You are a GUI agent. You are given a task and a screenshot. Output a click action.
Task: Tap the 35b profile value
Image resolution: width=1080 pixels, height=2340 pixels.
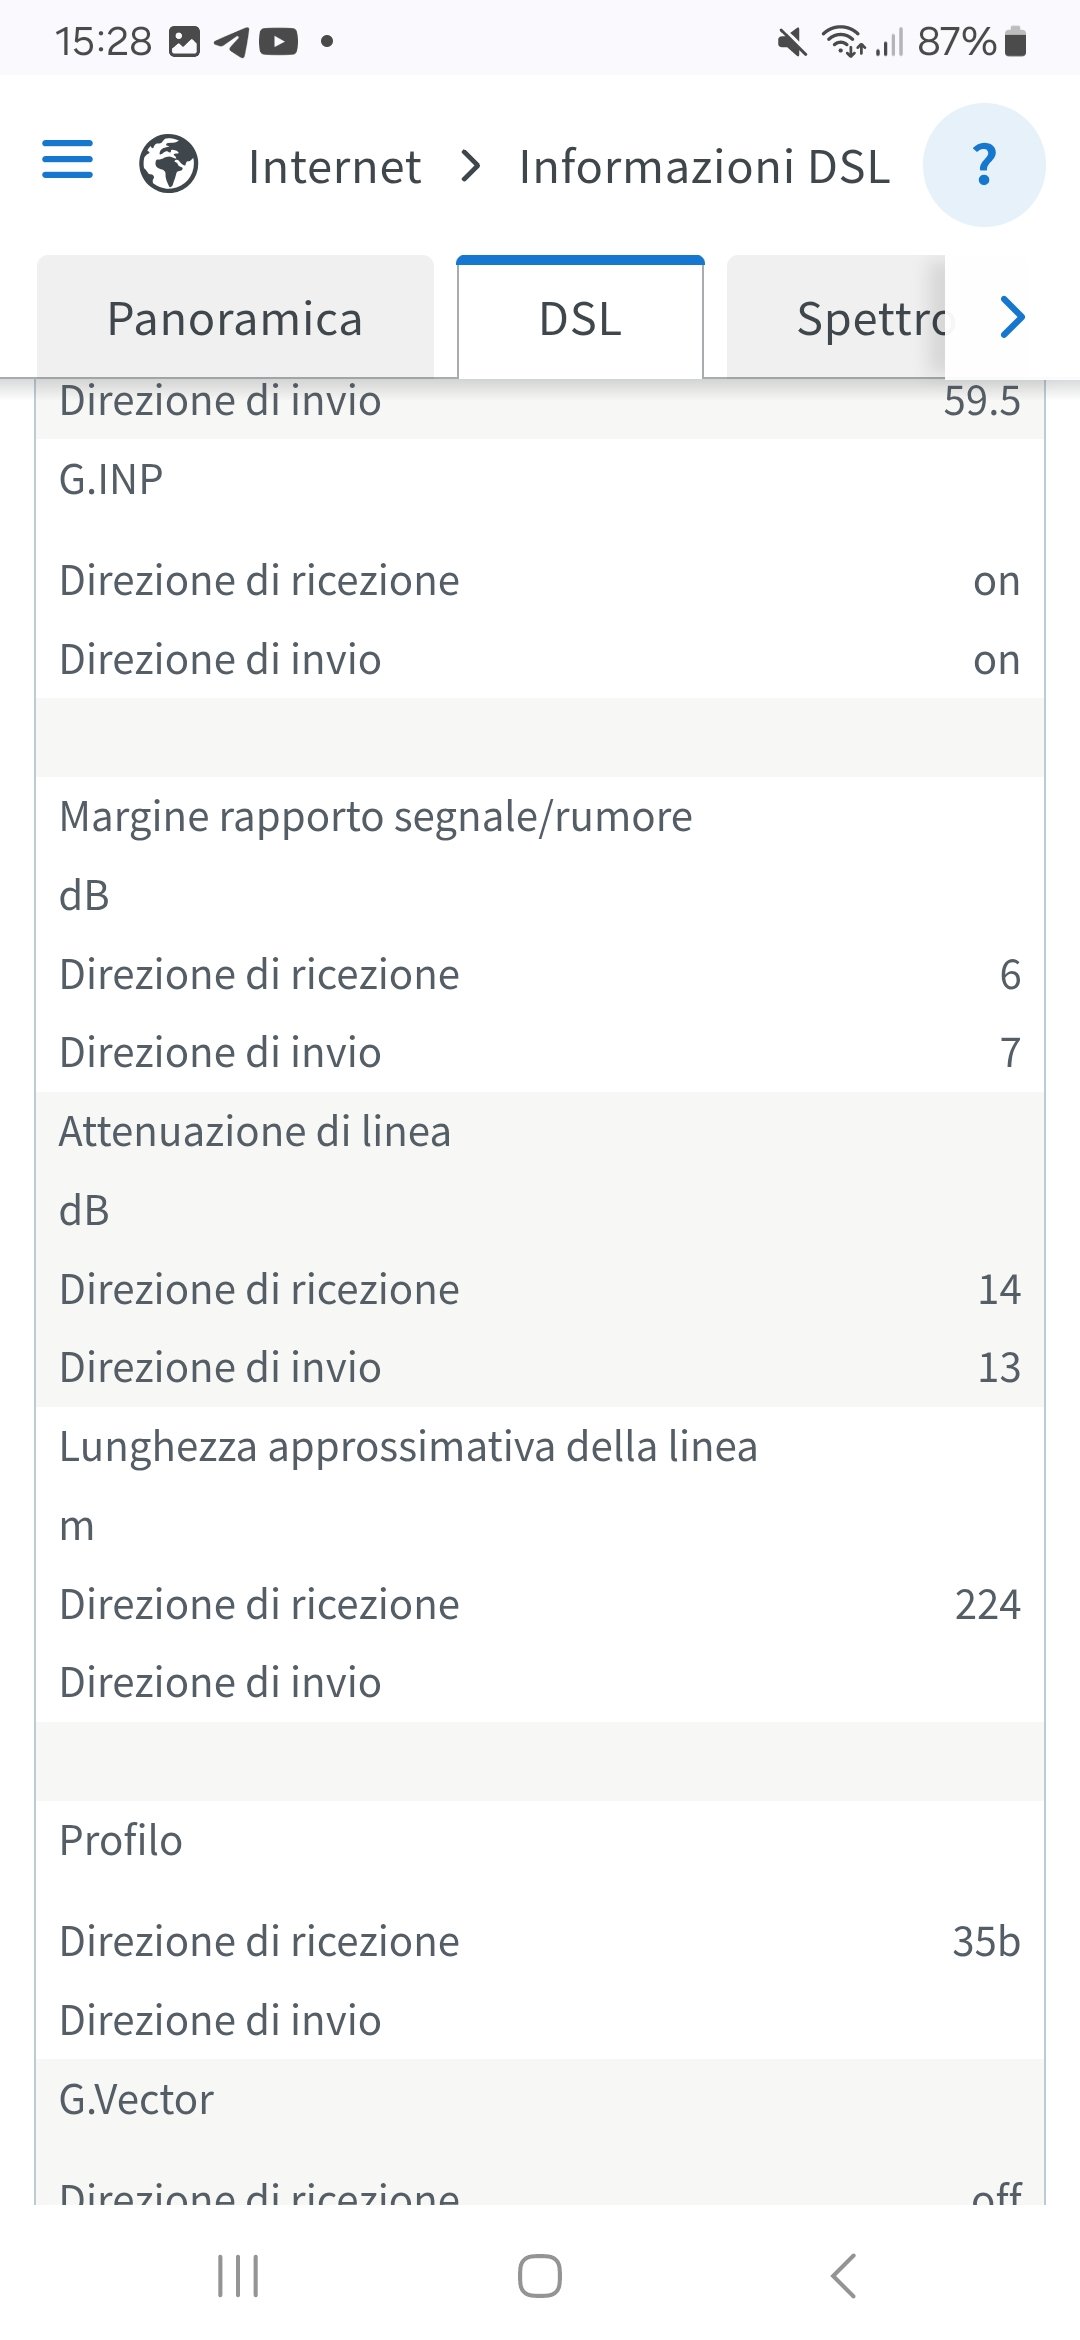click(986, 1941)
